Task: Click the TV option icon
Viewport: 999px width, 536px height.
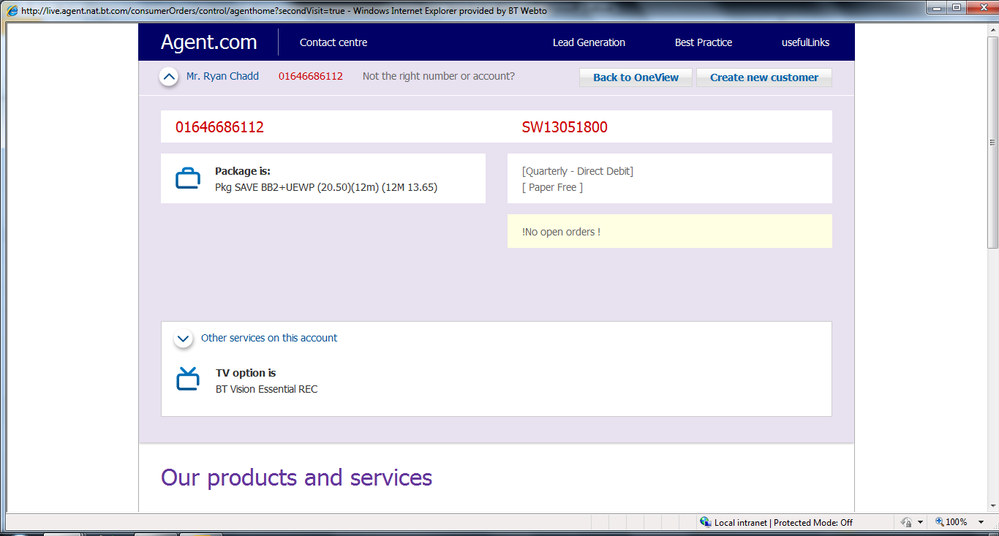Action: (188, 379)
